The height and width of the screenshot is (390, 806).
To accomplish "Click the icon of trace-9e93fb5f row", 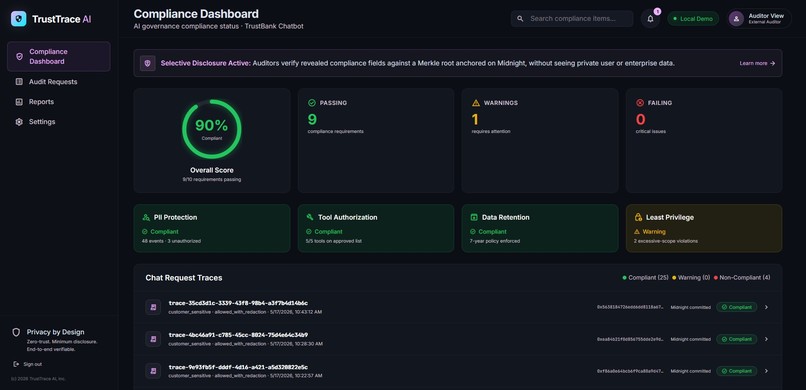I will tap(153, 371).
